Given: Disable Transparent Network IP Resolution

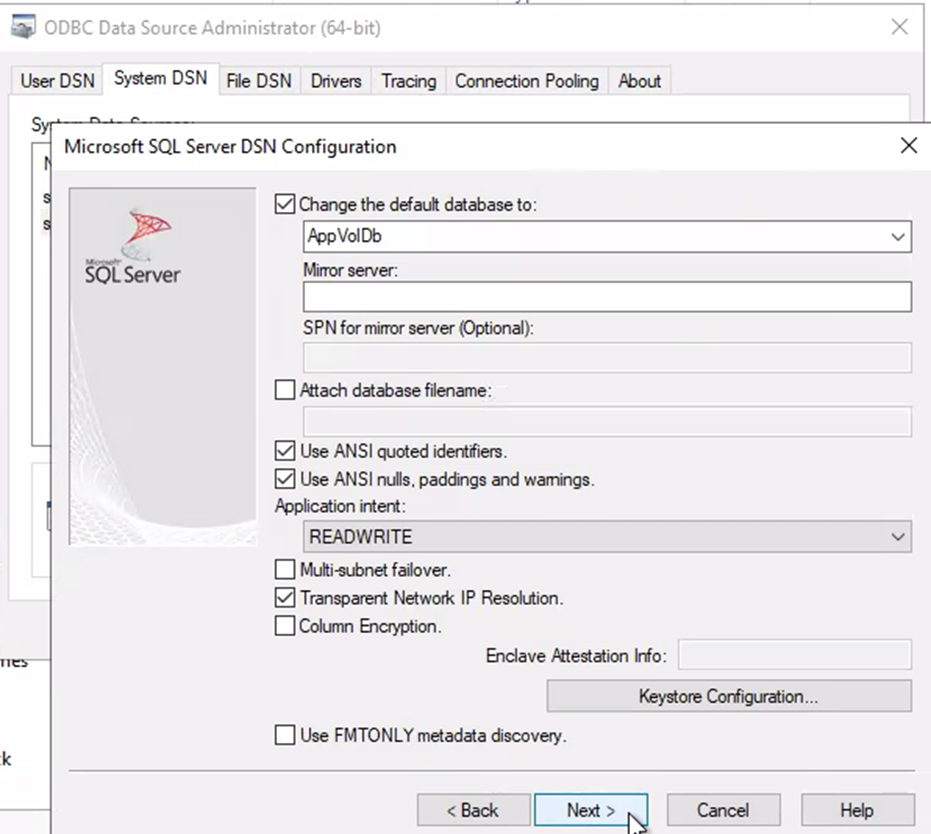Looking at the screenshot, I should point(286,598).
